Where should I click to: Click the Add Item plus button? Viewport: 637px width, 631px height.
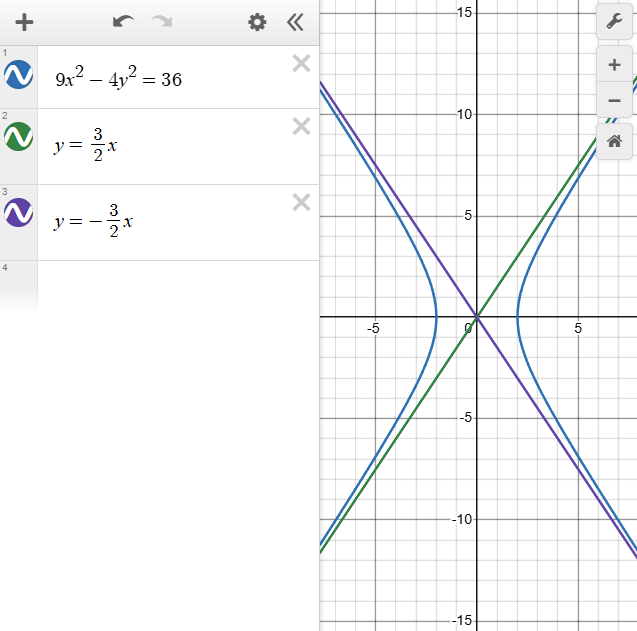[x=24, y=22]
